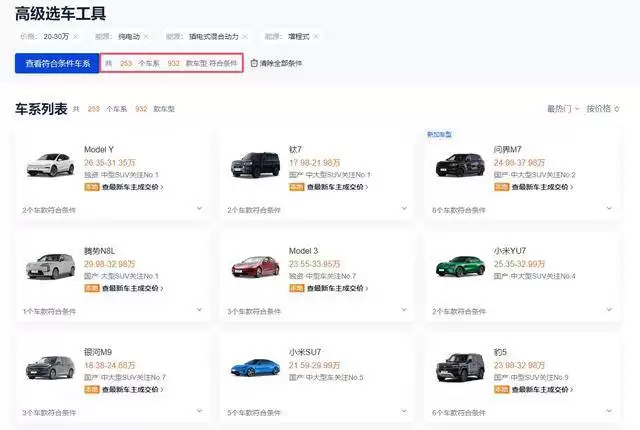Screen dimensions: 640x430
Task: Open the 小米YU7 green car image
Action: pos(460,267)
